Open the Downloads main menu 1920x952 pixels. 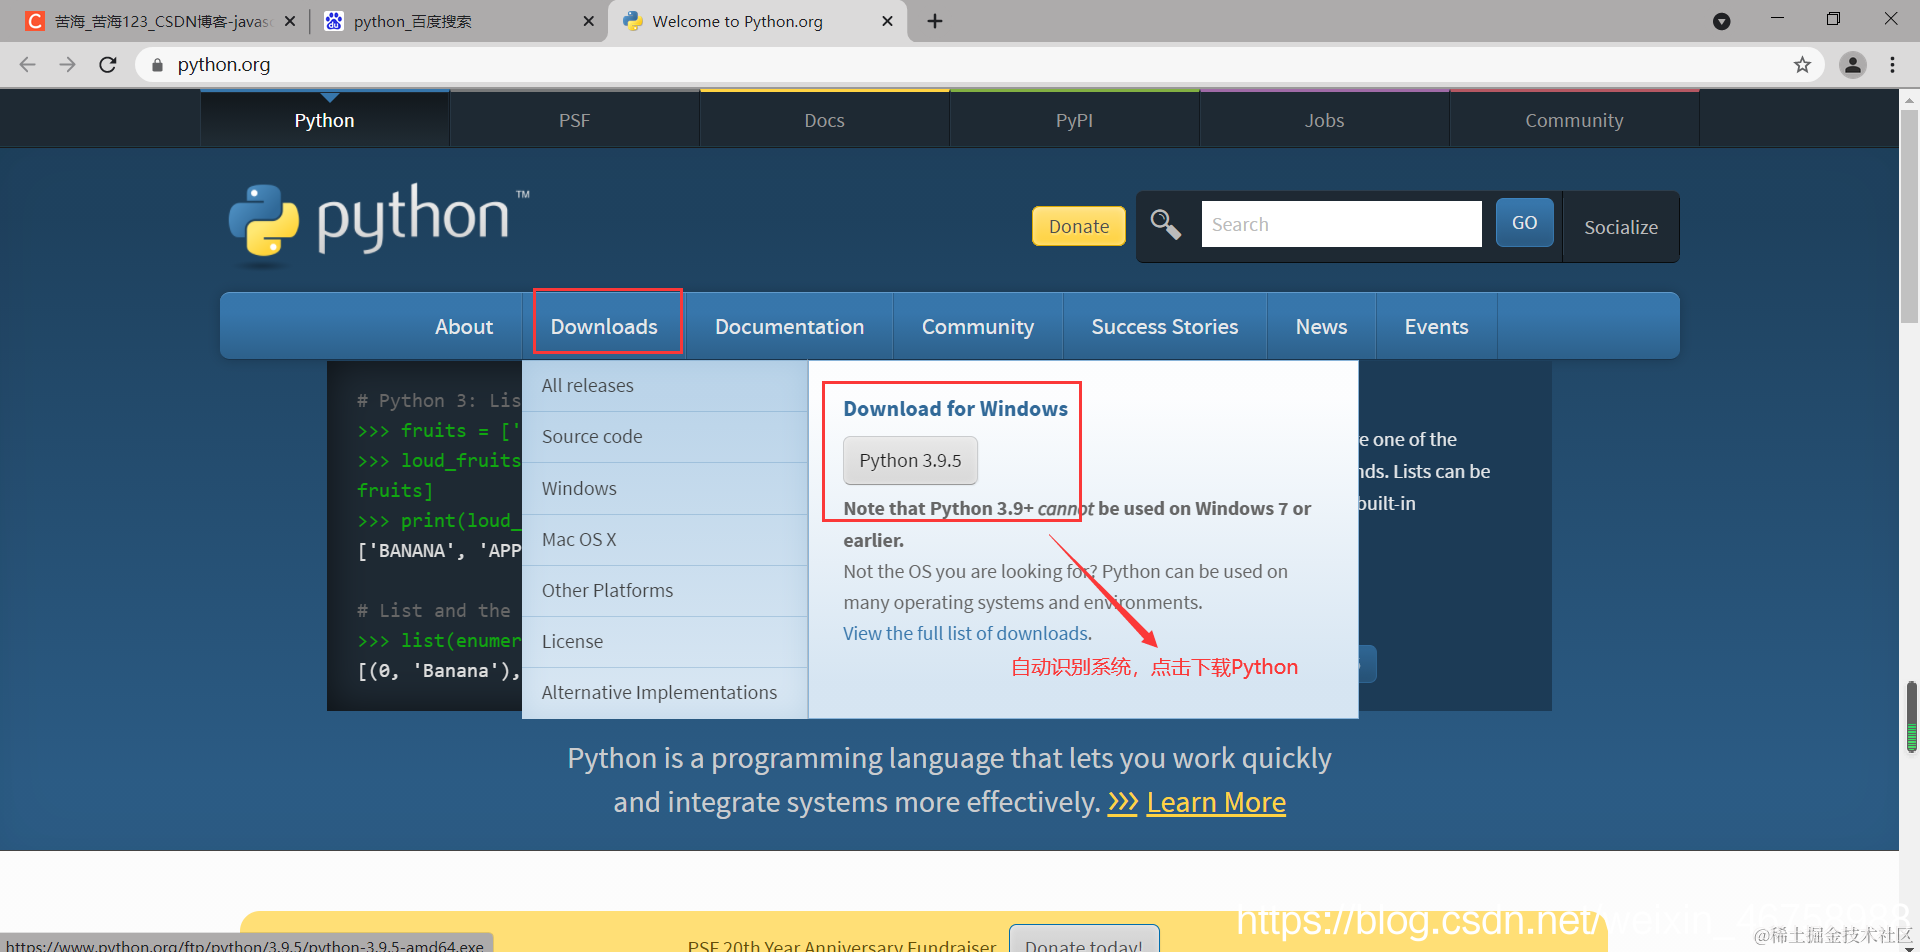(x=604, y=327)
